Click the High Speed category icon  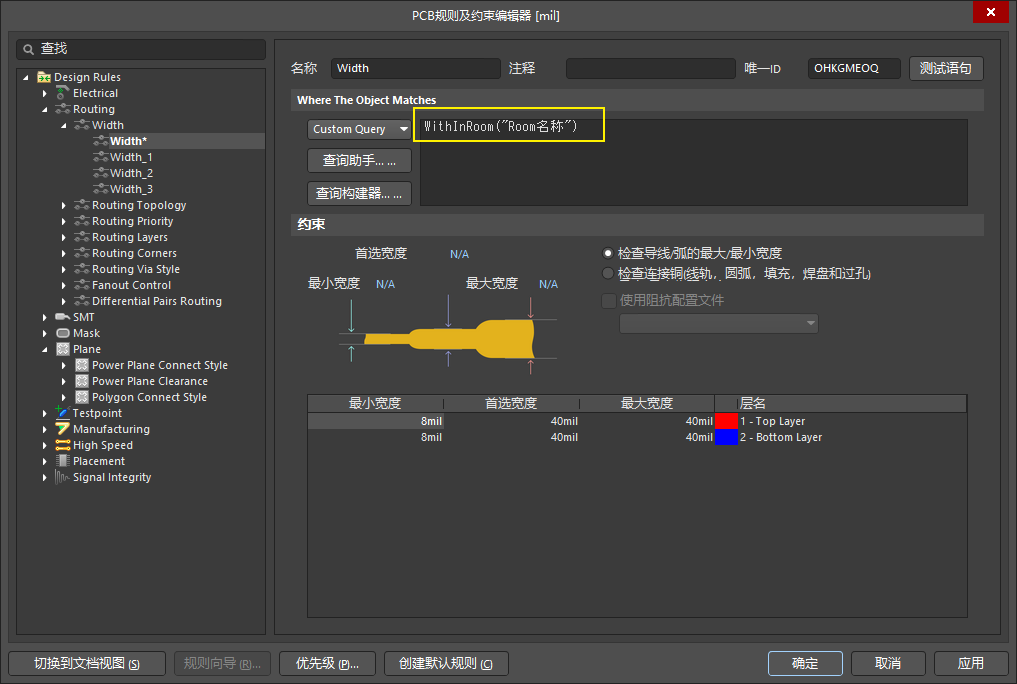(x=63, y=445)
